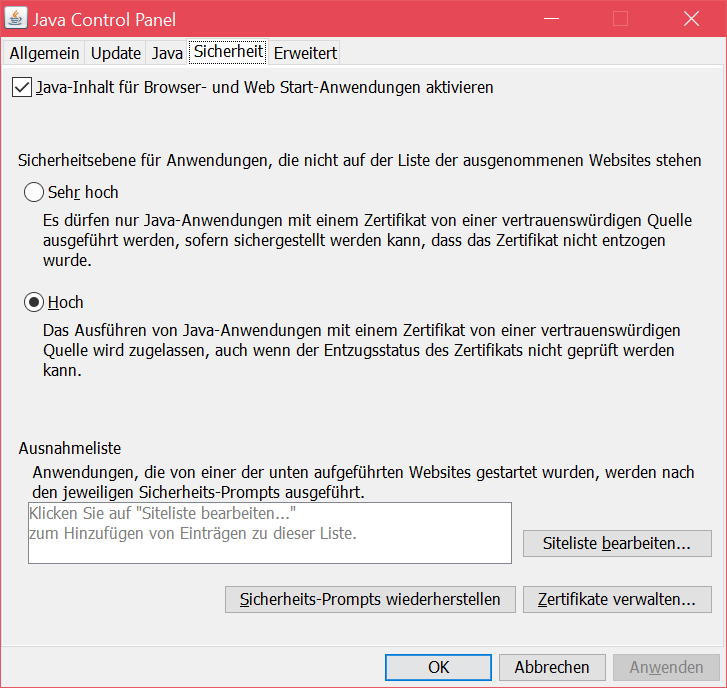
Task: Click the Sicherheitsebene für Anwendungen heading
Action: pyautogui.click(x=359, y=160)
